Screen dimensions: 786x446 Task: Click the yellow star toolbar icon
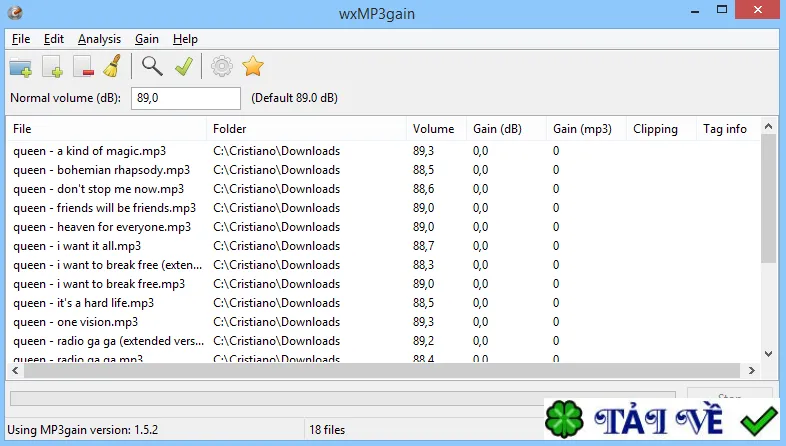pyautogui.click(x=253, y=66)
